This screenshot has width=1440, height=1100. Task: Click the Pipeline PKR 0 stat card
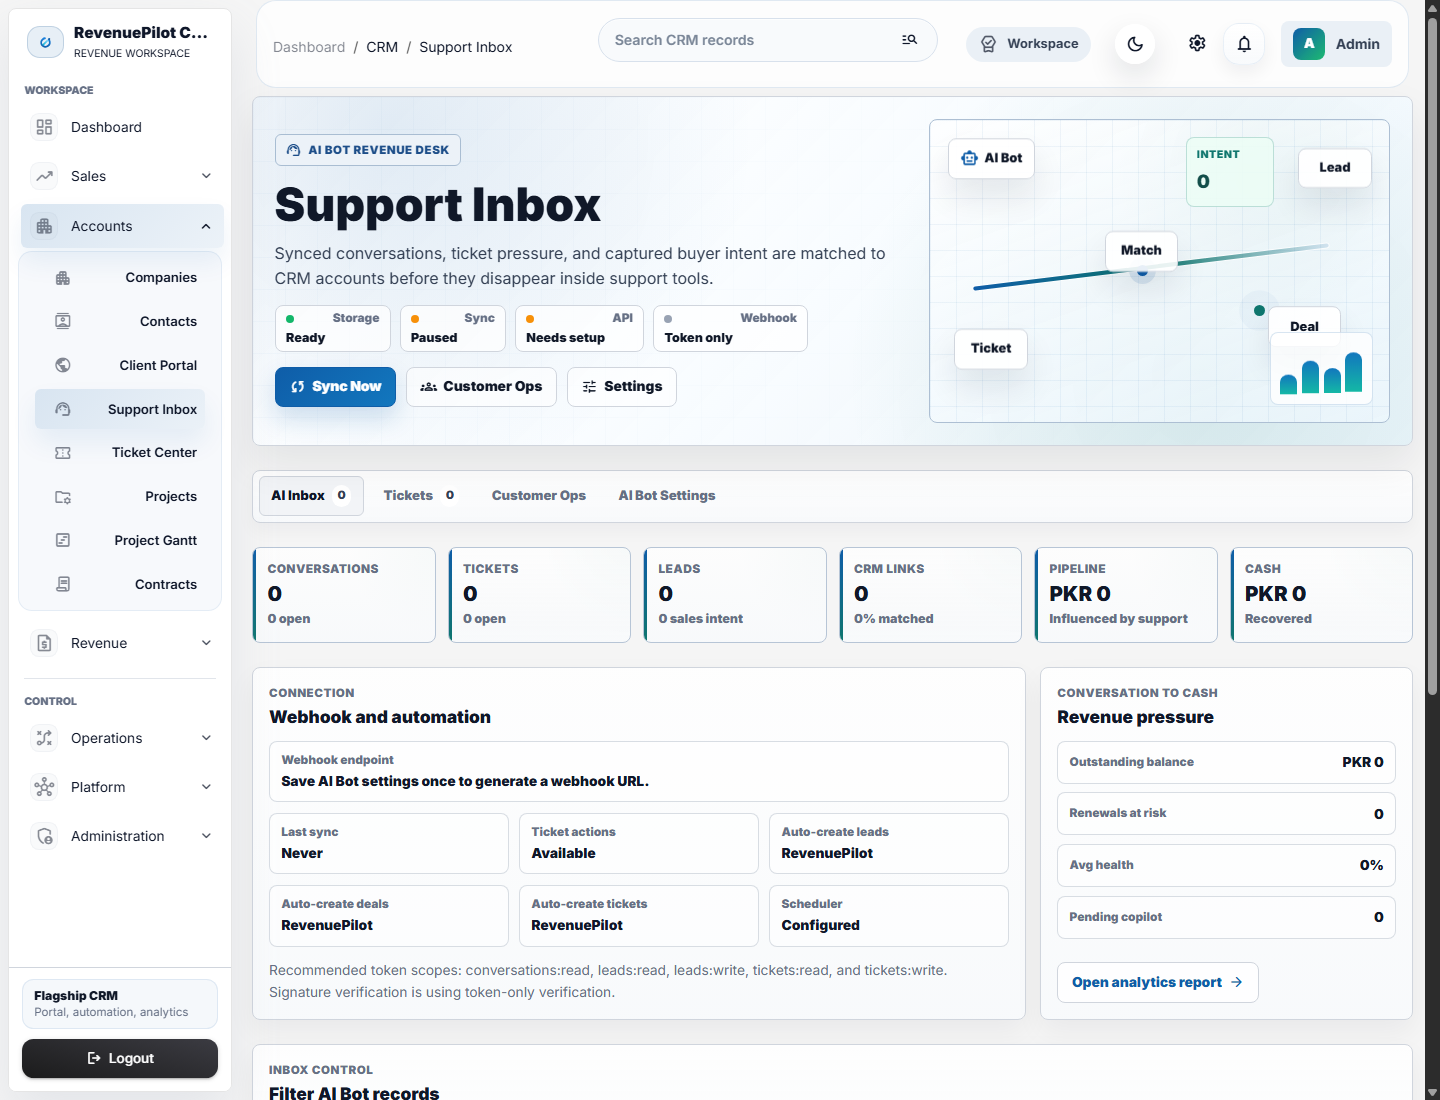coord(1126,595)
